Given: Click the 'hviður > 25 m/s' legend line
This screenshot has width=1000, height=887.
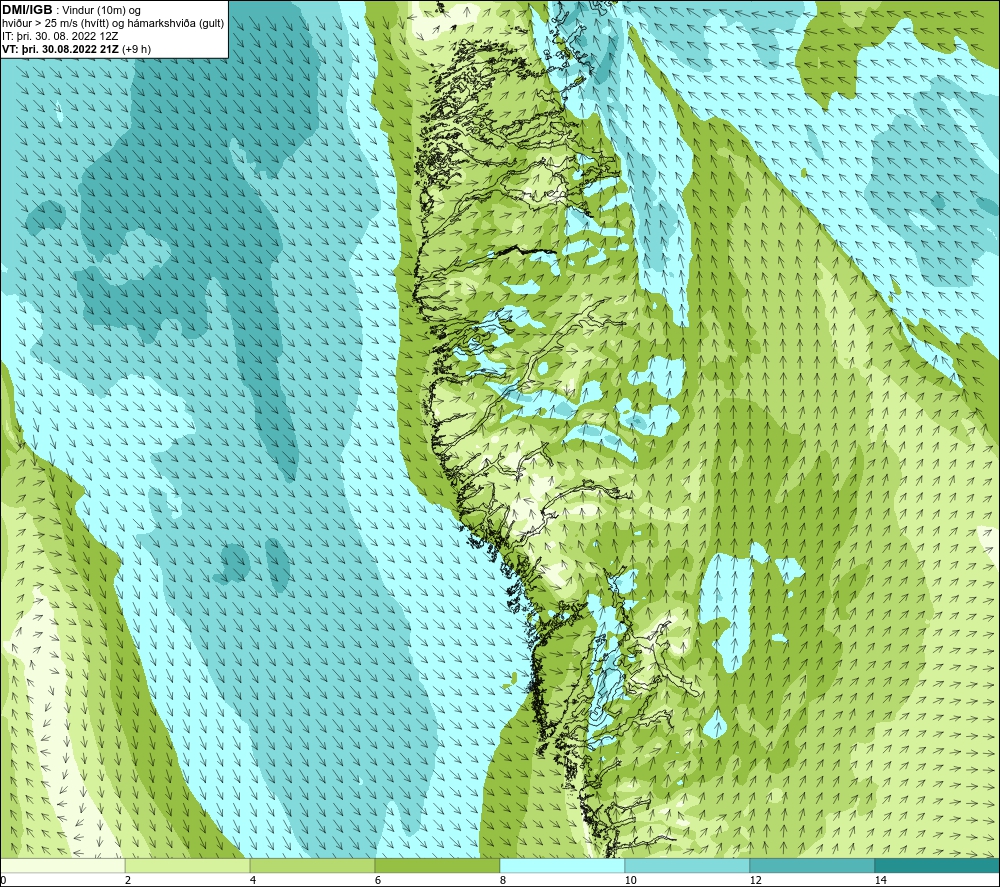Looking at the screenshot, I should coord(113,24).
